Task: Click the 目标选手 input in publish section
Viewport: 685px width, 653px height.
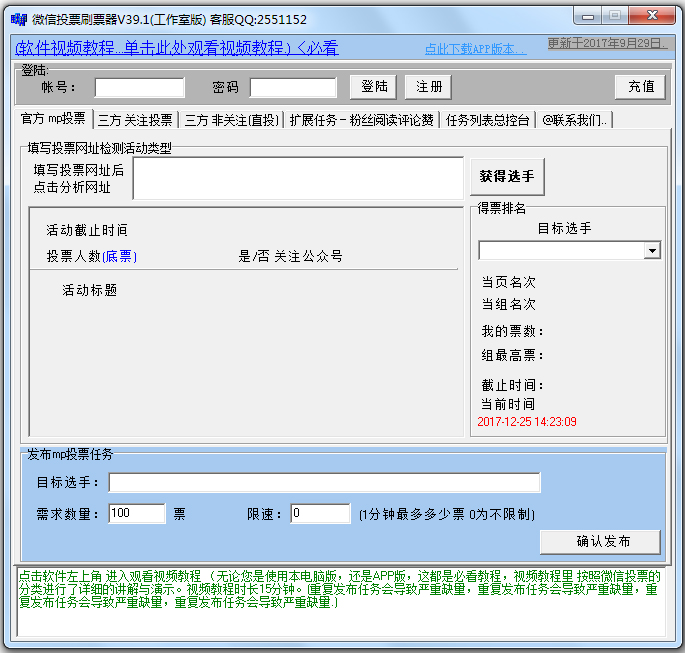Action: 324,483
